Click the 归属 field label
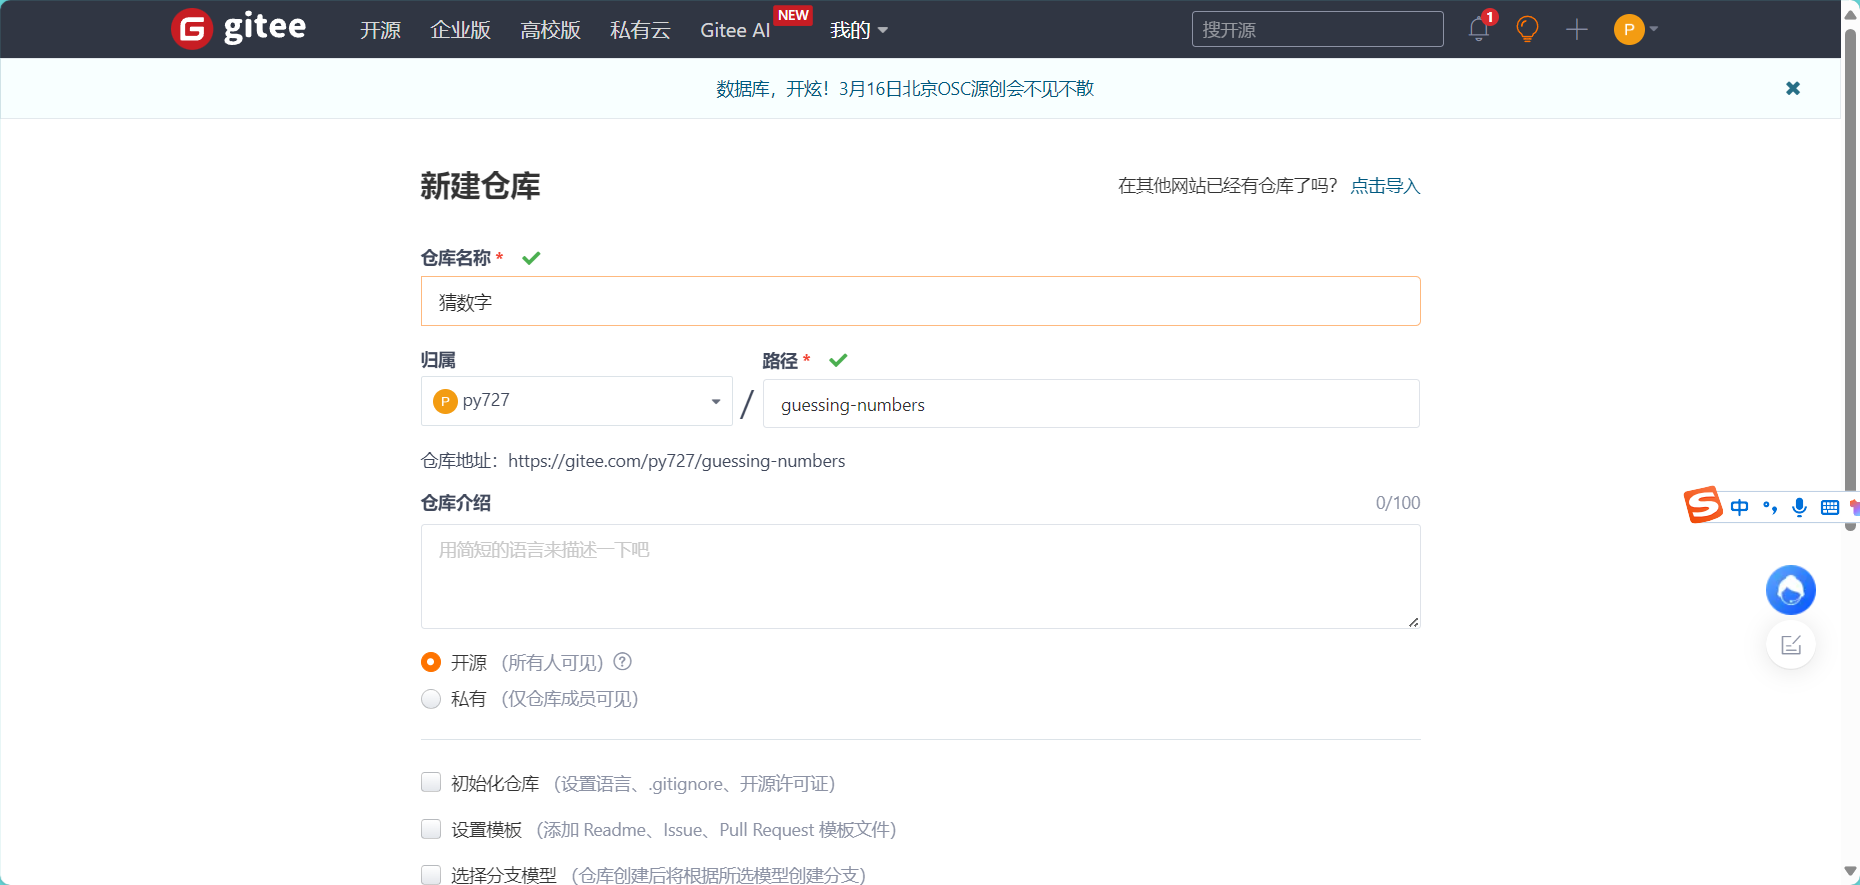 point(438,360)
